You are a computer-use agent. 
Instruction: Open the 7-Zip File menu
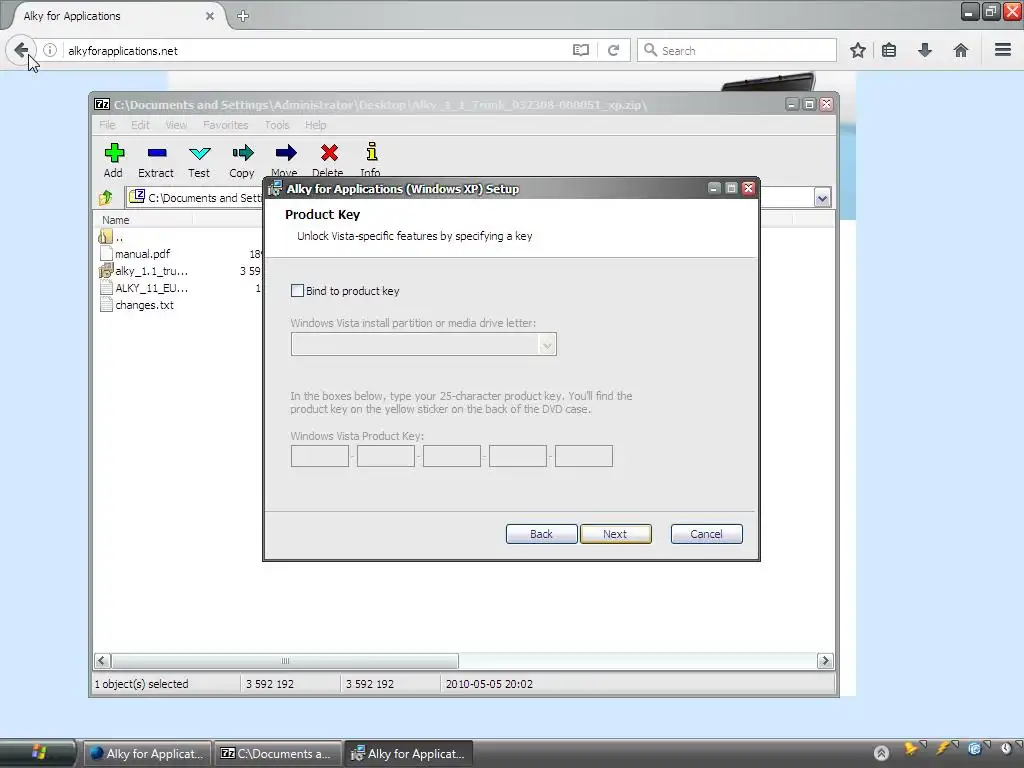pyautogui.click(x=107, y=125)
